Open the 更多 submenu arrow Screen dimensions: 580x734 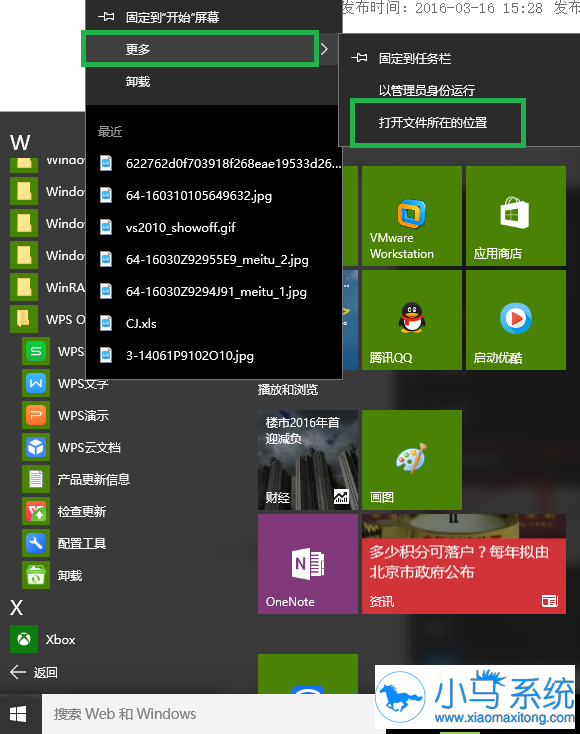324,49
